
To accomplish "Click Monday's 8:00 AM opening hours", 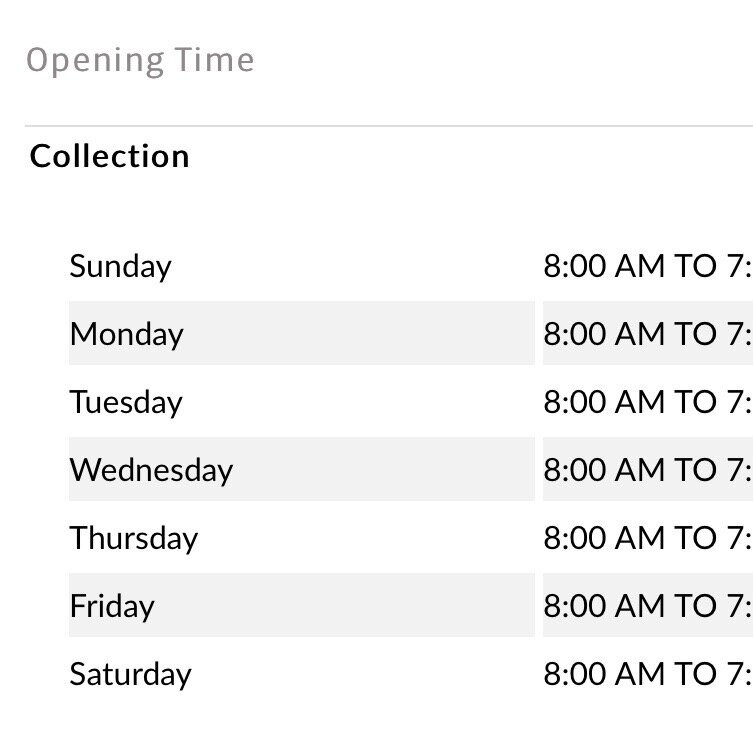I will (x=648, y=333).
